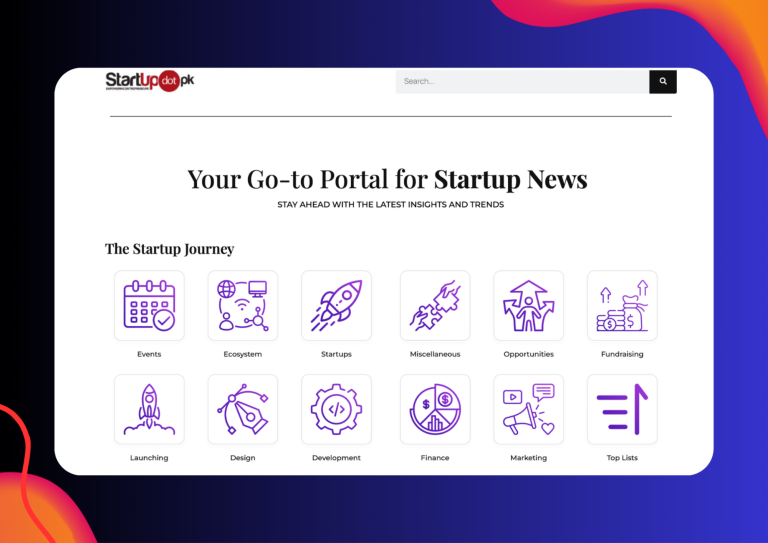Screen dimensions: 768x543
Task: Open the Design pen tool icon
Action: click(242, 409)
